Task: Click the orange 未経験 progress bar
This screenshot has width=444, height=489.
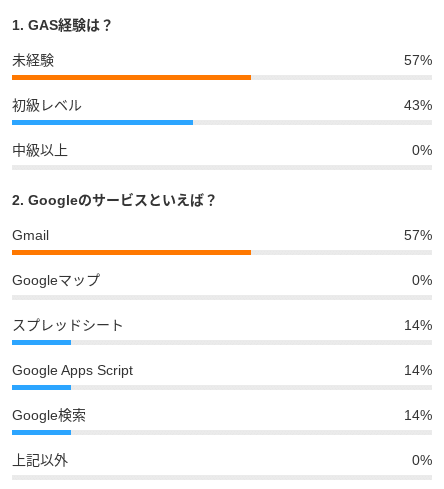Action: pos(131,78)
